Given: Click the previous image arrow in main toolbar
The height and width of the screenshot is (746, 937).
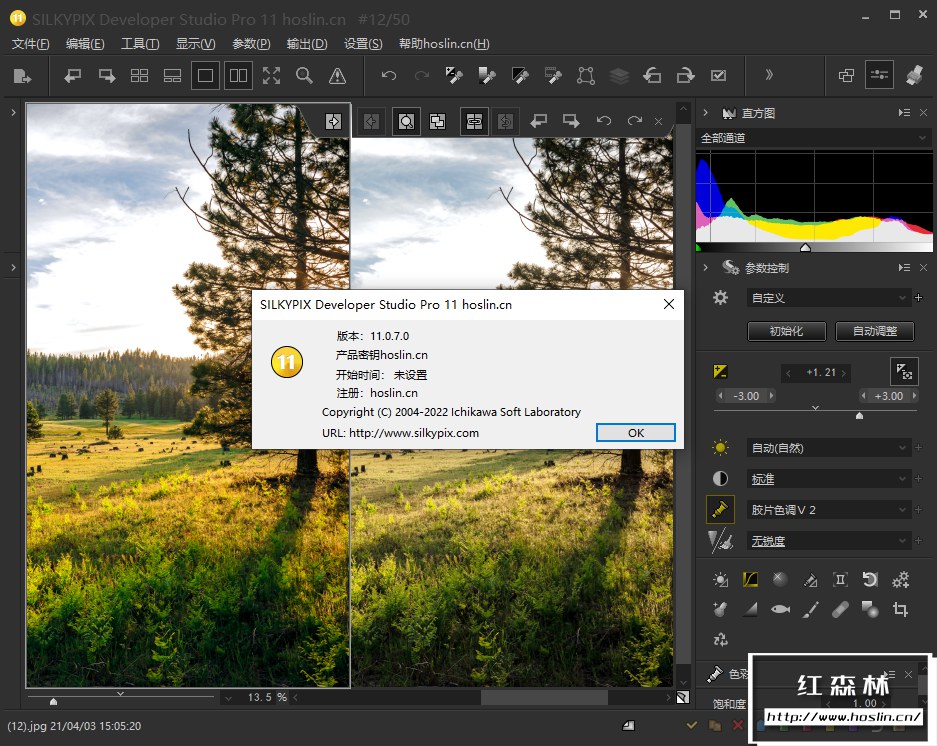Looking at the screenshot, I should (x=73, y=76).
